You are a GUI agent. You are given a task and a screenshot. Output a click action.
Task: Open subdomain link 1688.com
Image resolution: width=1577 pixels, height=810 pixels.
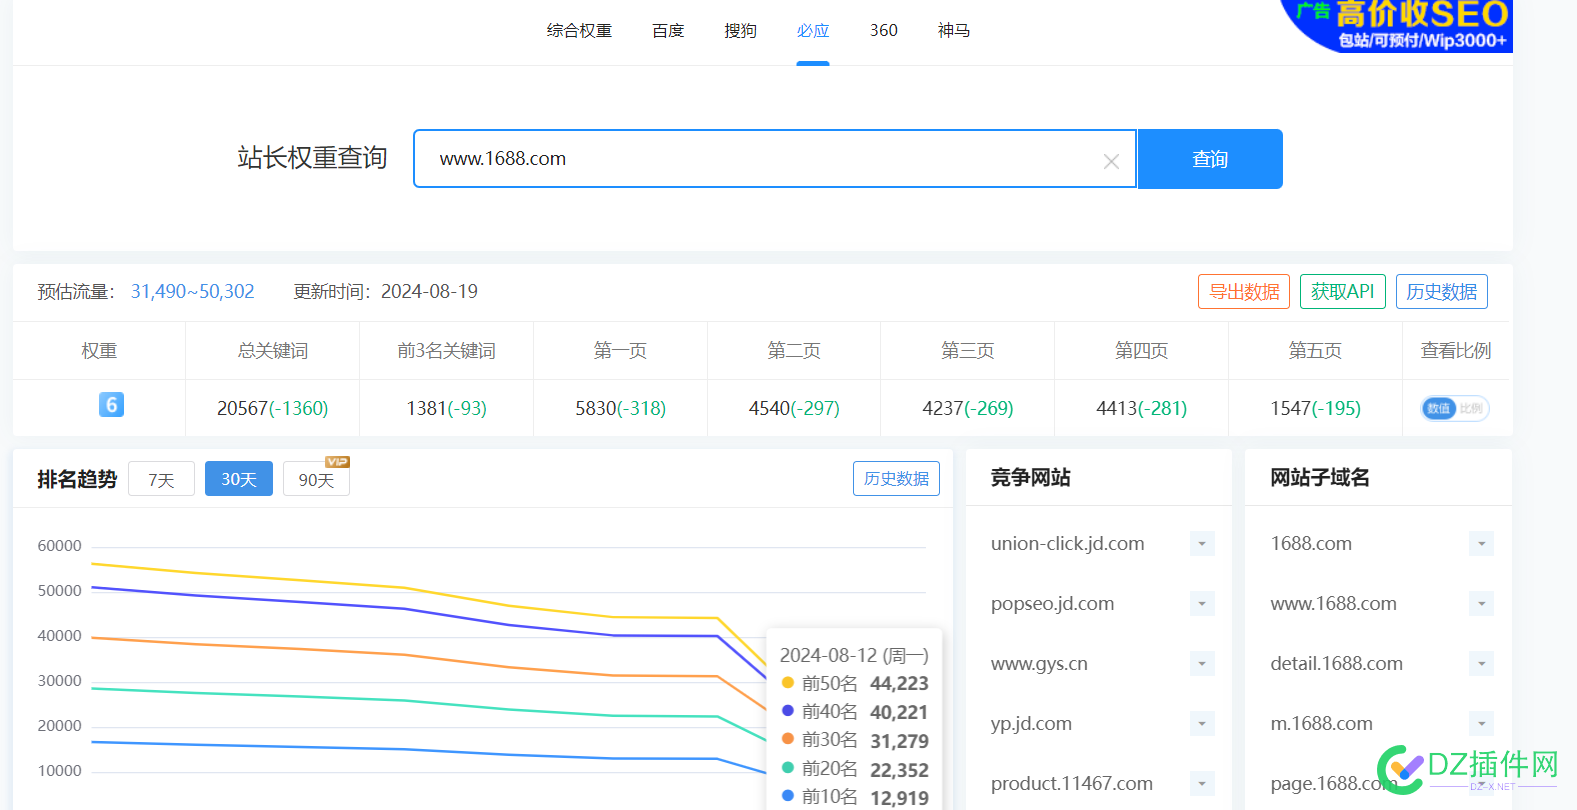click(1311, 544)
